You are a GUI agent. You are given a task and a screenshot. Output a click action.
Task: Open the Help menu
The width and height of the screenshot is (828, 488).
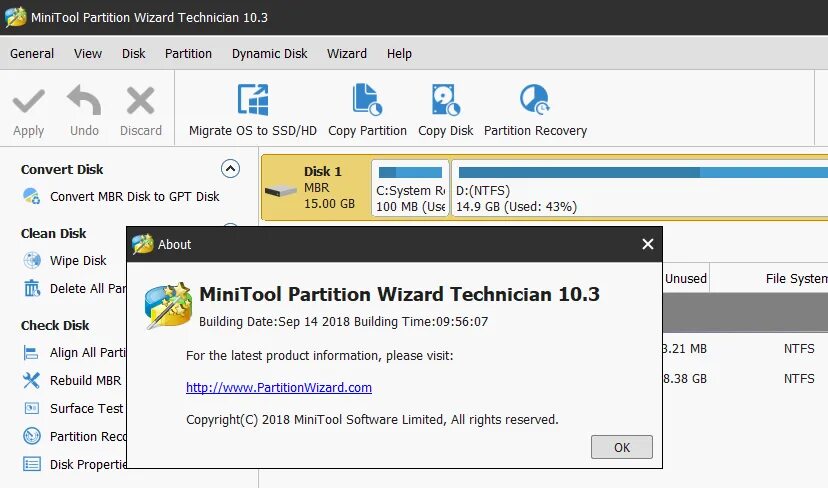tap(399, 53)
